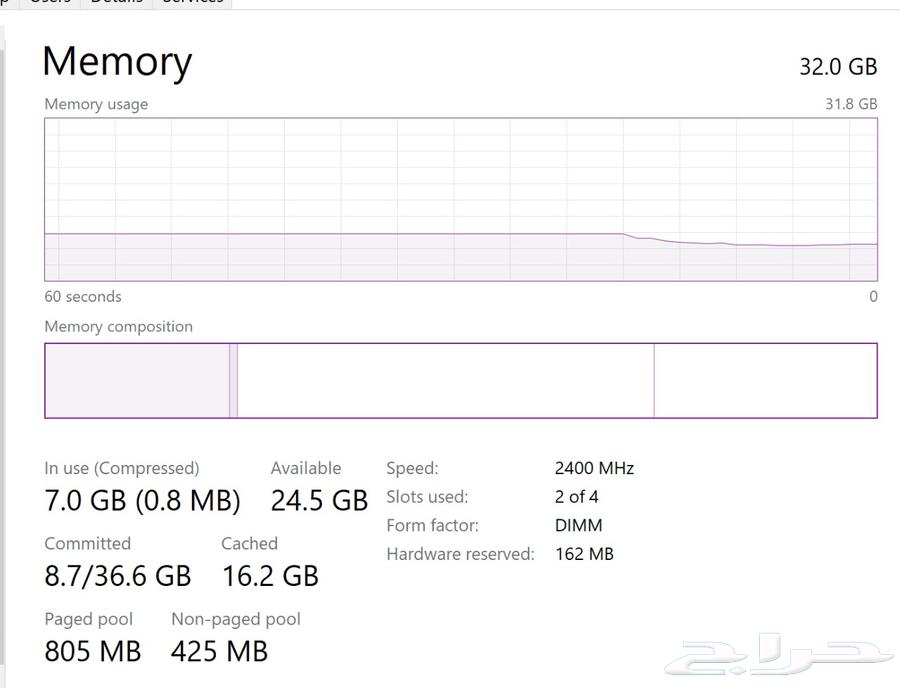Click the thin modified-memory segment in composition bar

[x=233, y=380]
